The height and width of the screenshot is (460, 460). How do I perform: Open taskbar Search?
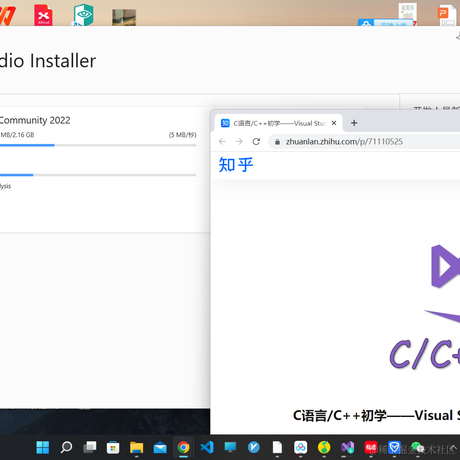pos(66,447)
